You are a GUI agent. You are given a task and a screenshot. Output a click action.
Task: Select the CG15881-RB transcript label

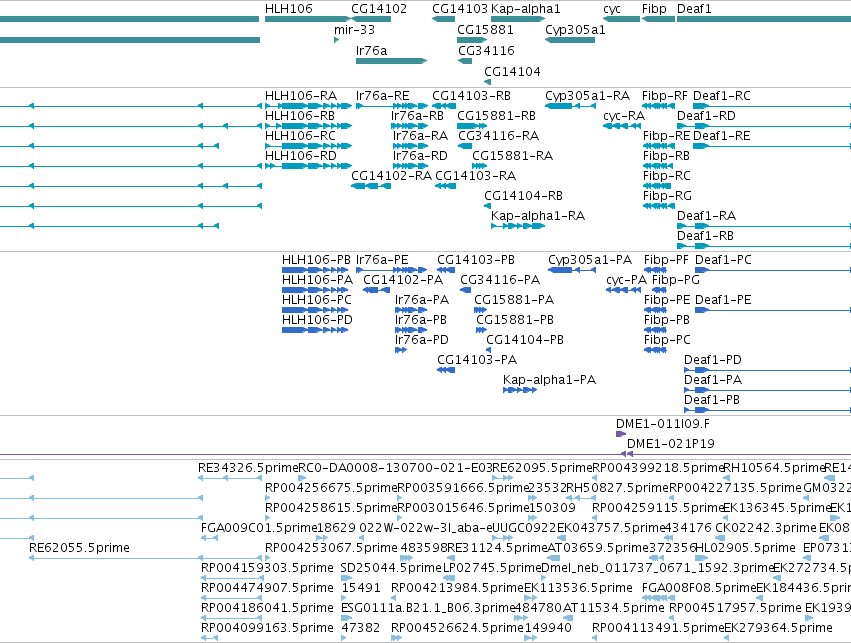click(x=497, y=116)
